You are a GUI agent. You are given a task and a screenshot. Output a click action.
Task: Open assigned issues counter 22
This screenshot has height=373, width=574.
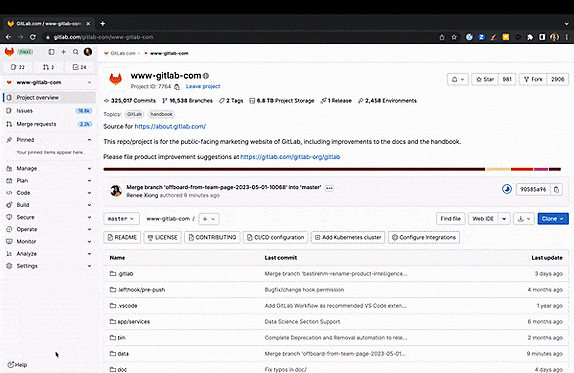click(x=18, y=67)
